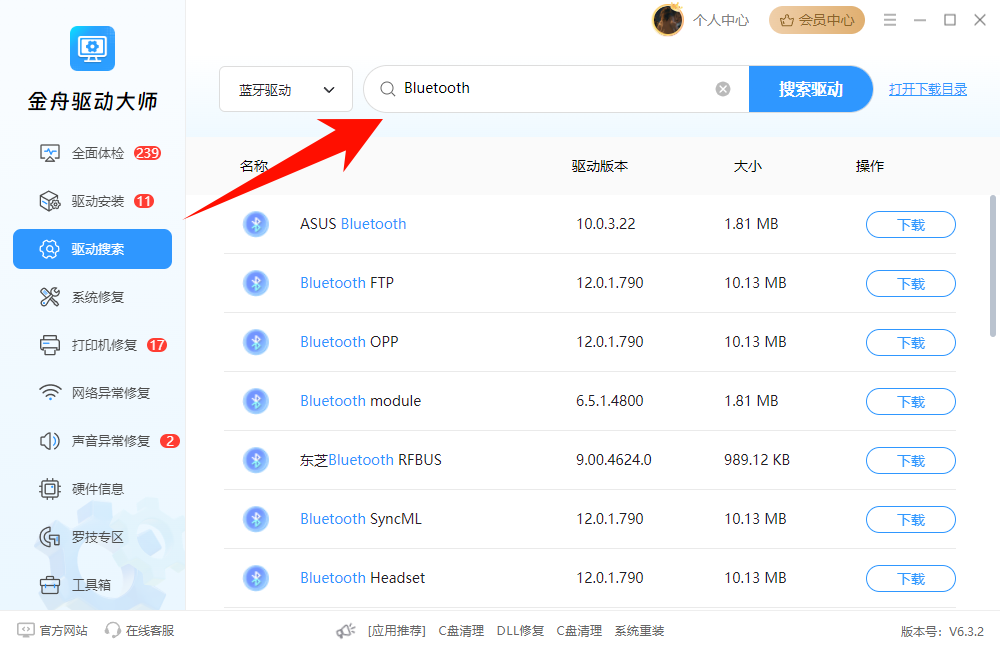Download the Bluetooth FTP driver

point(911,283)
